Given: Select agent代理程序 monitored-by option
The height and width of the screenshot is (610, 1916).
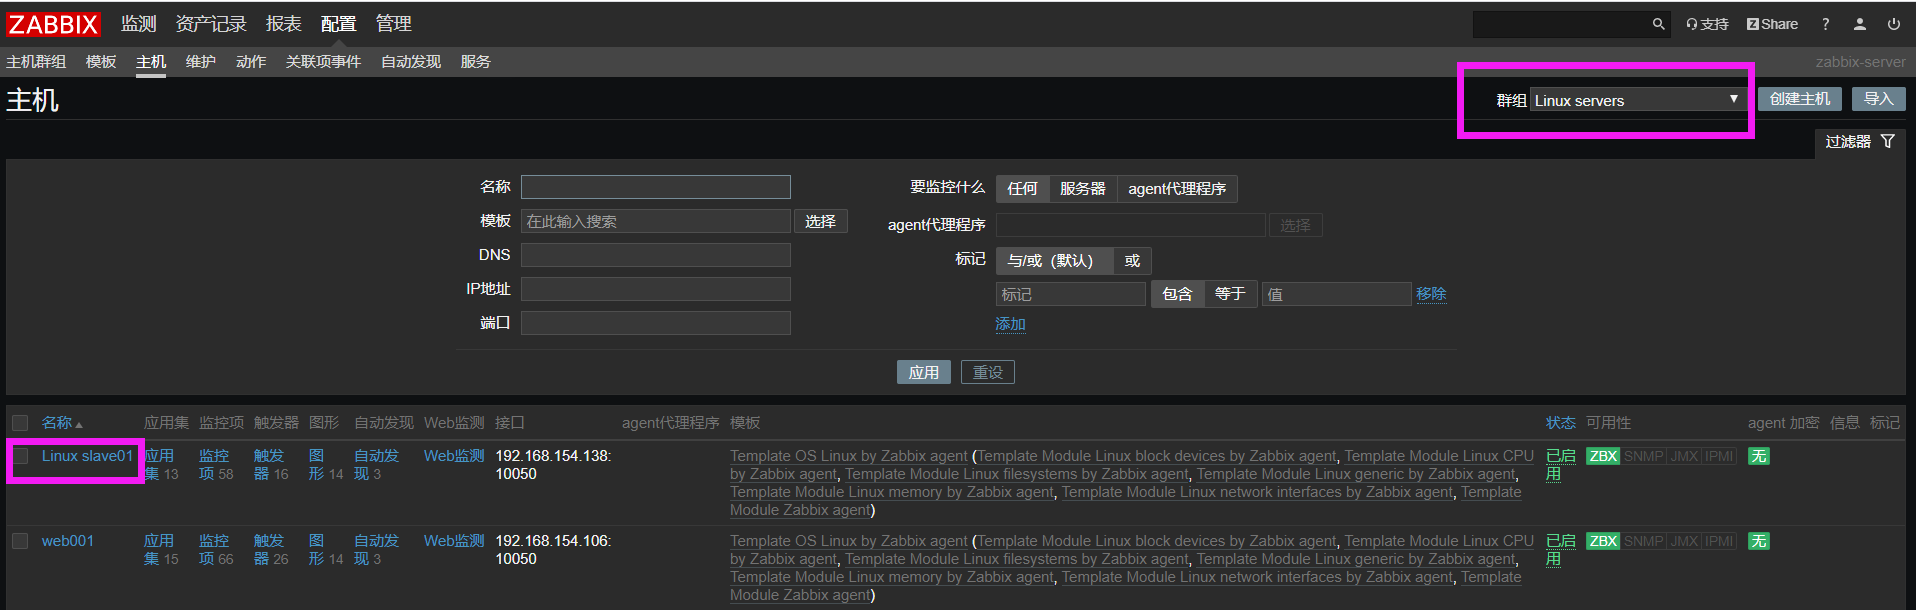Looking at the screenshot, I should (1177, 188).
